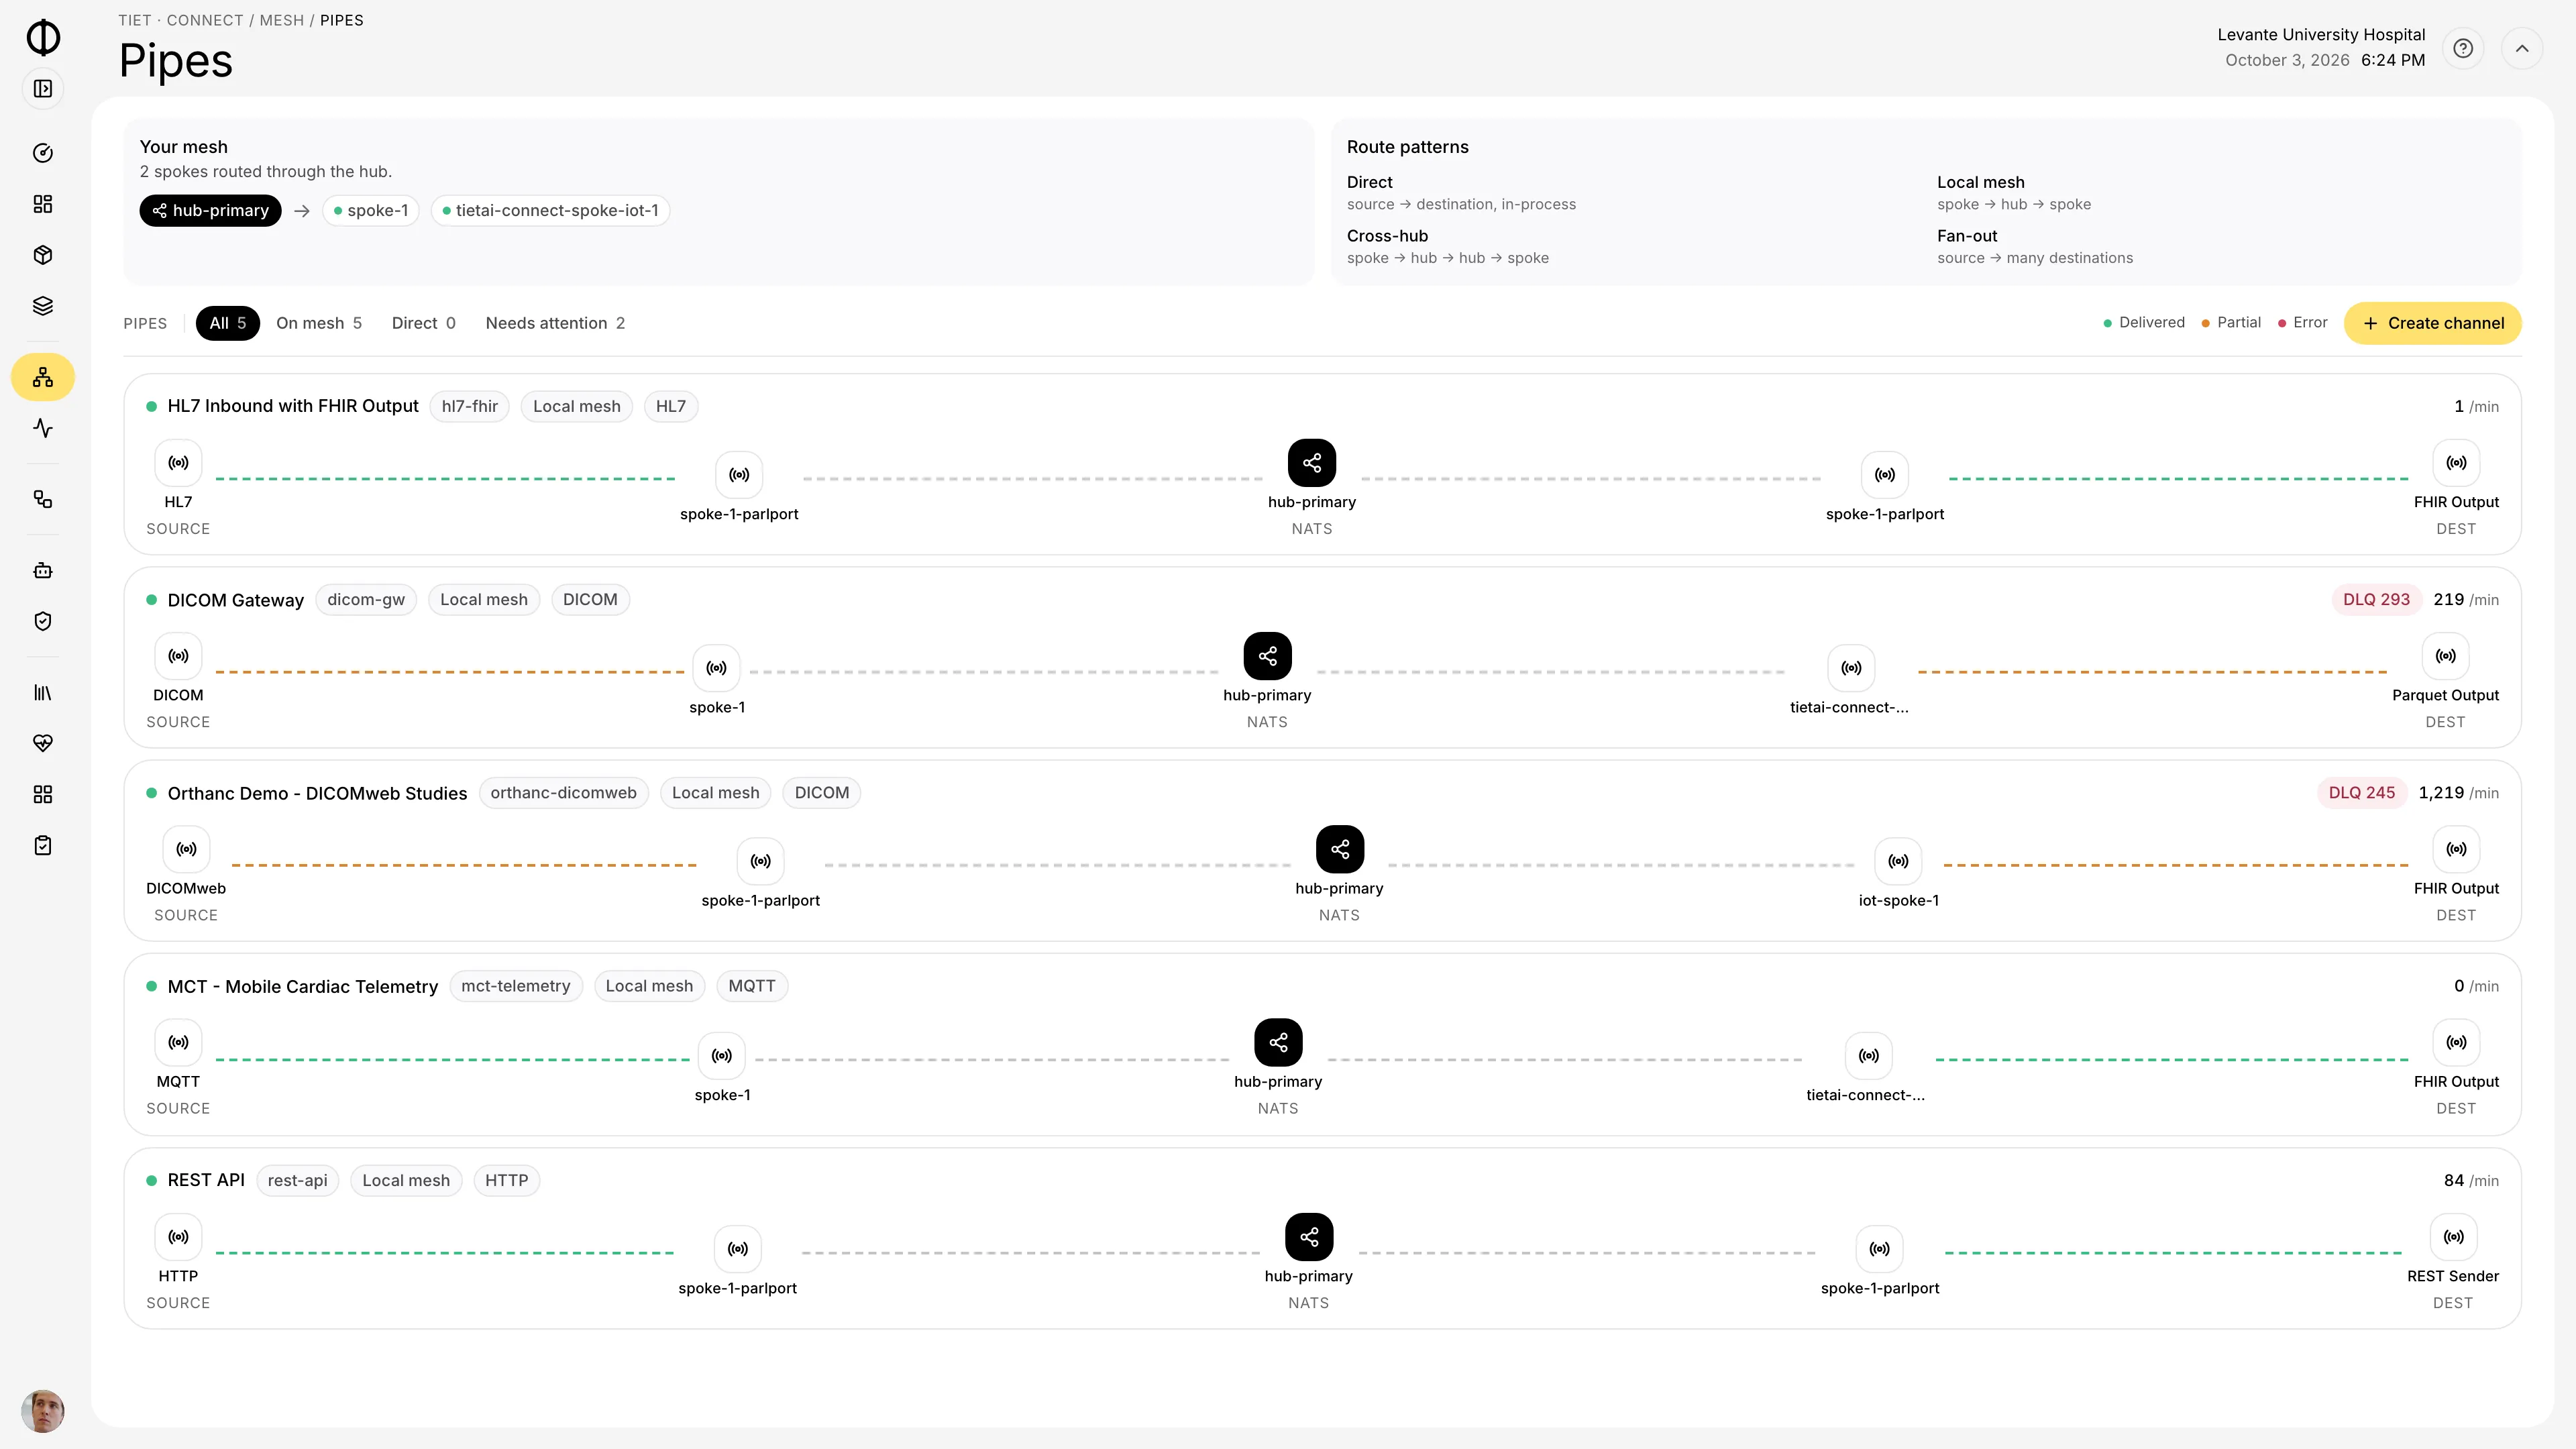Click the rest-api tag
The width and height of the screenshot is (2576, 1449).
298,1181
